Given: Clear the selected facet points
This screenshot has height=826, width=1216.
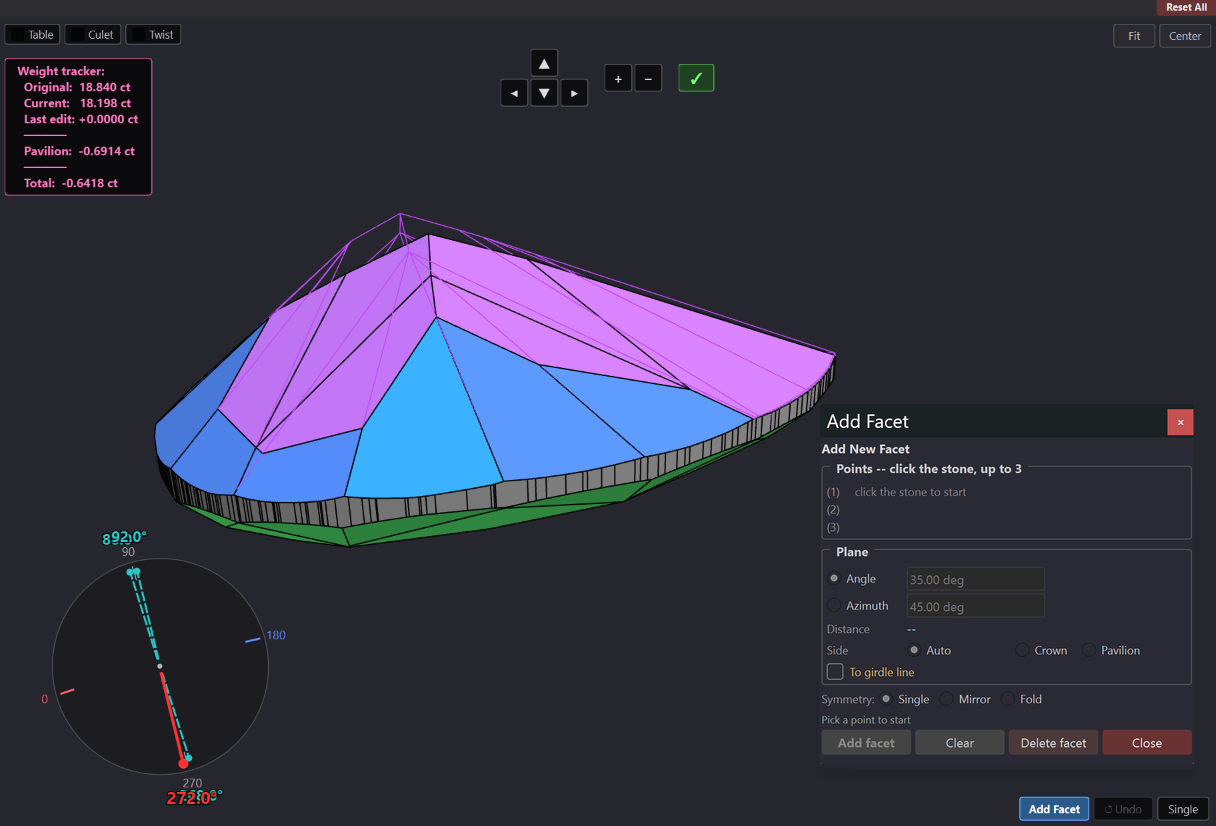Looking at the screenshot, I should pos(960,743).
